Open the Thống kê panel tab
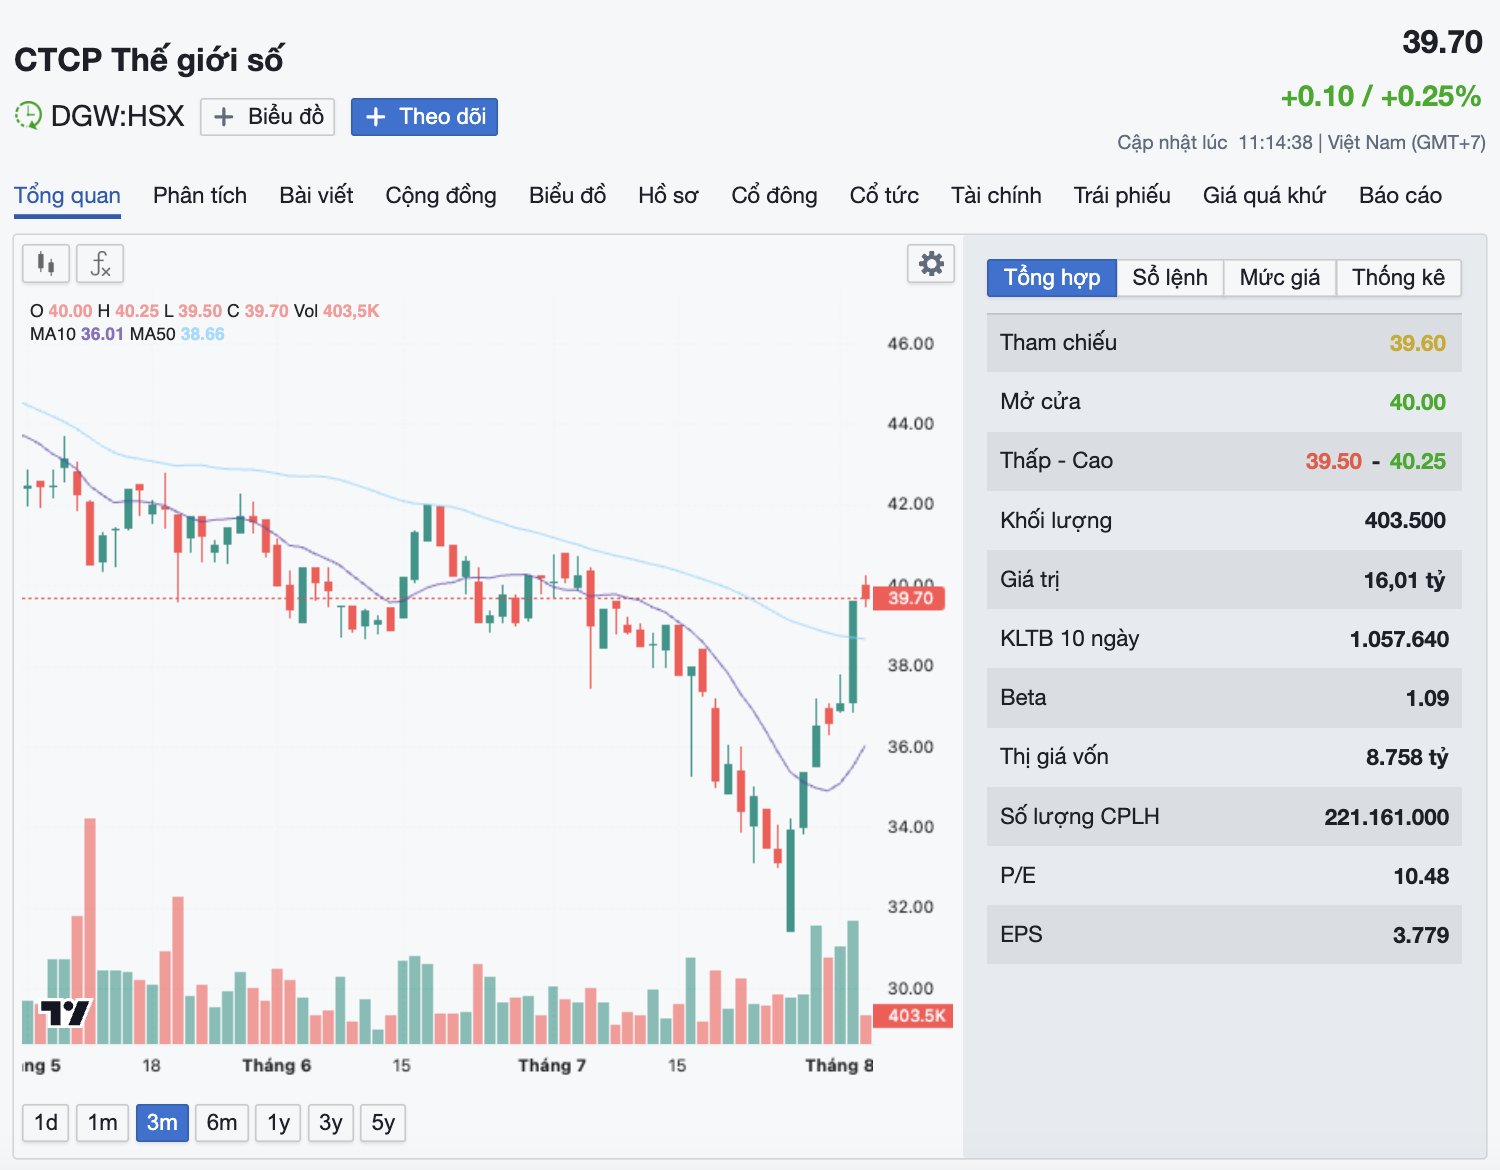 [1398, 277]
